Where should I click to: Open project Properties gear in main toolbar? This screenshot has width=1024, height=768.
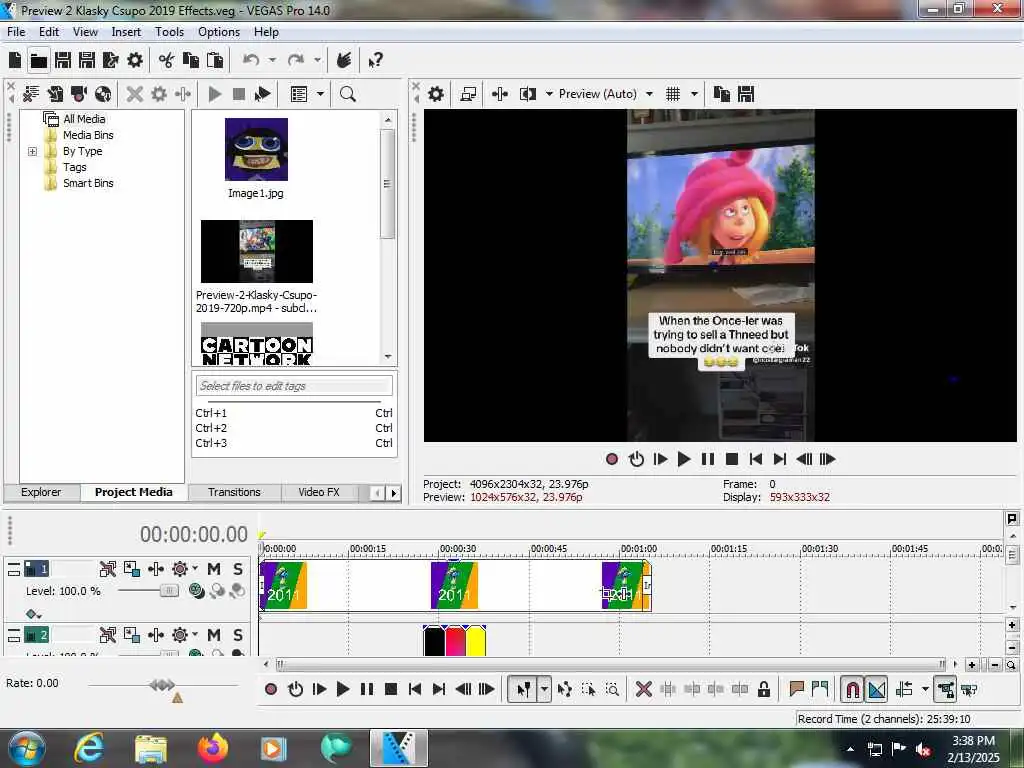[x=135, y=61]
